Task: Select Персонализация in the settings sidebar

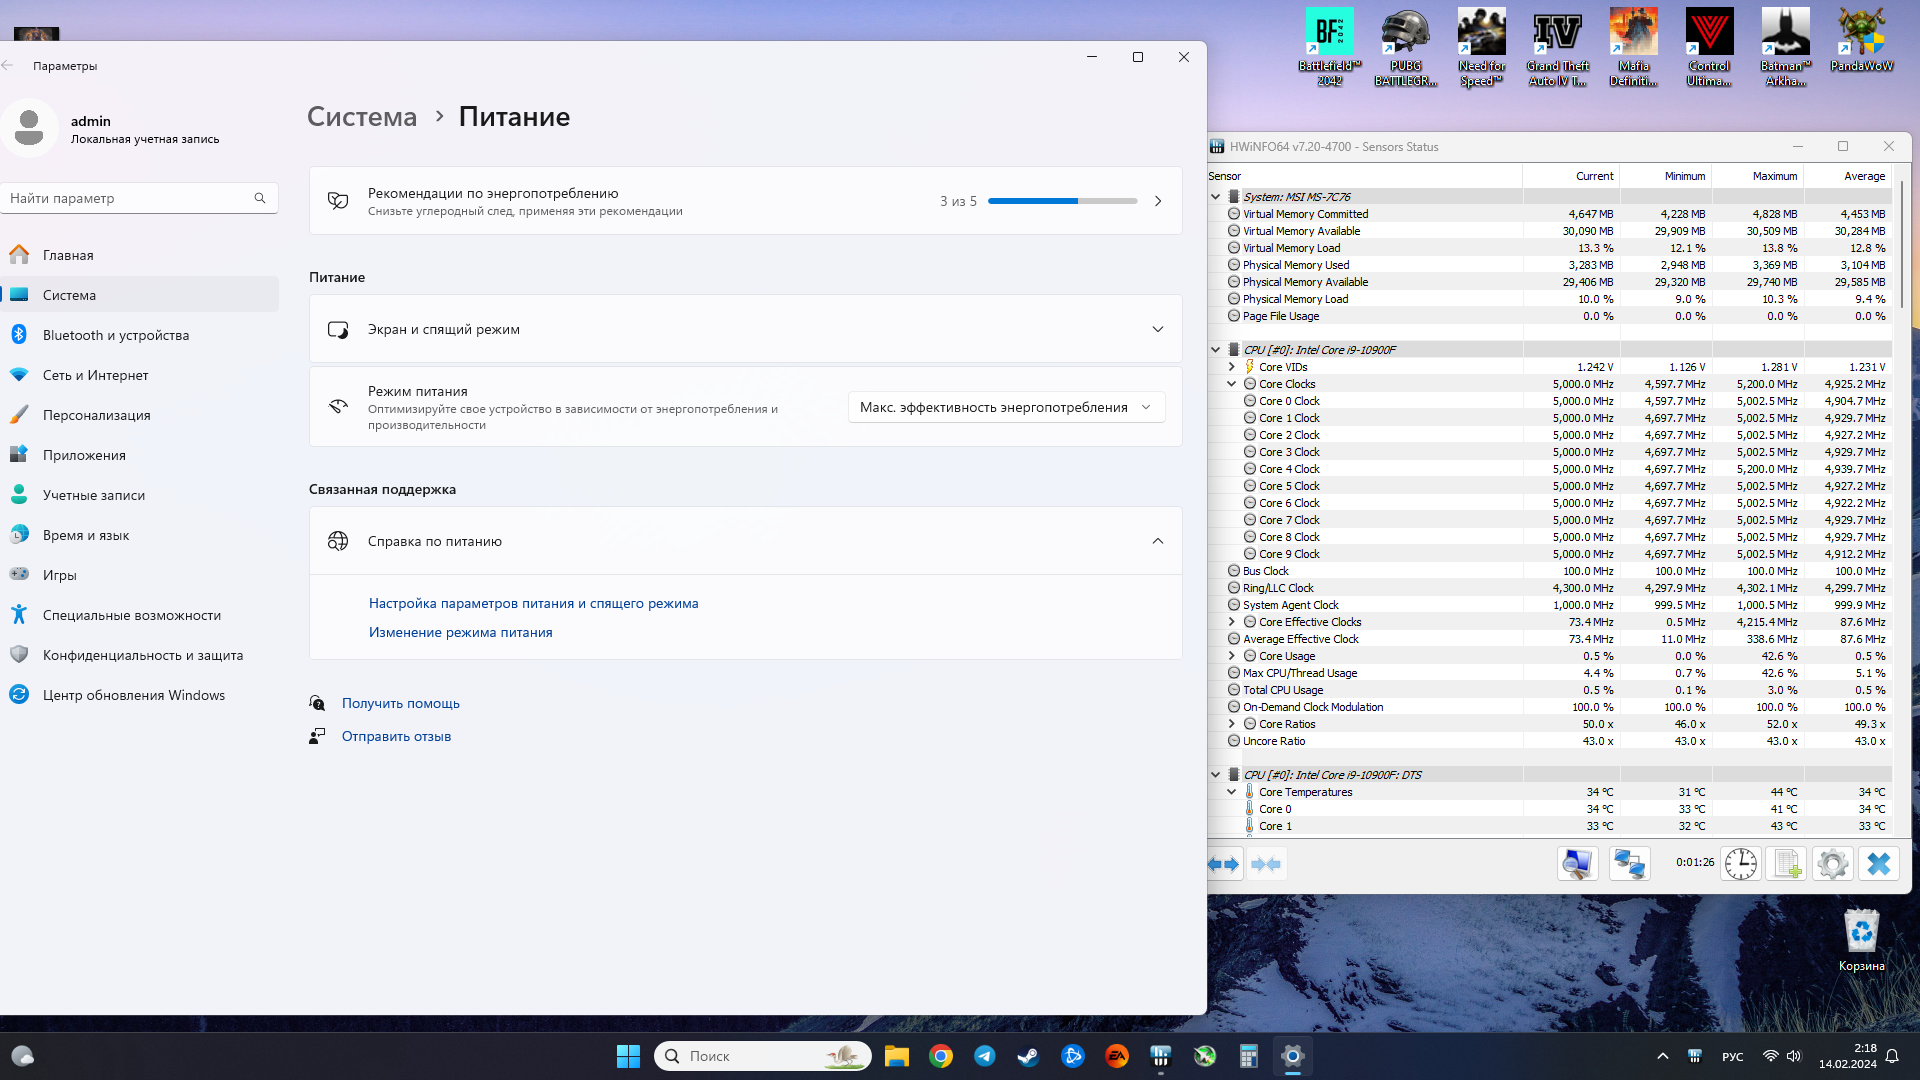Action: pyautogui.click(x=96, y=415)
